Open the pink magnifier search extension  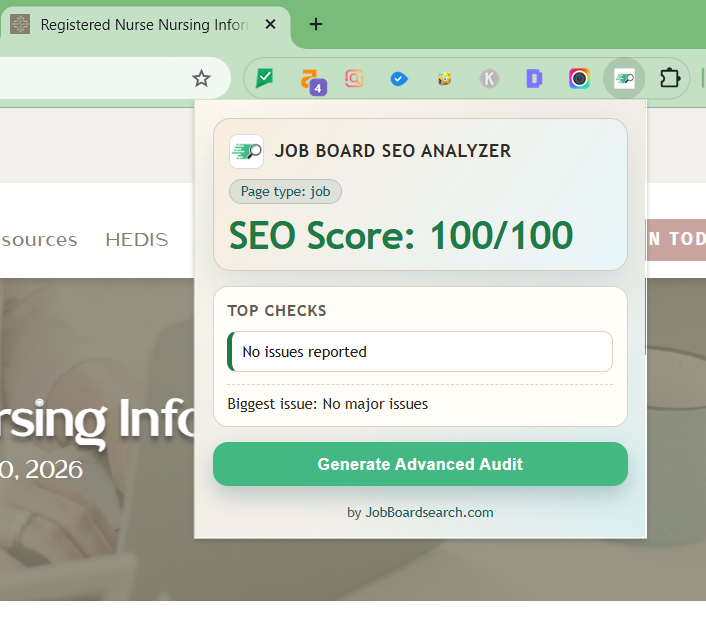[x=354, y=79]
